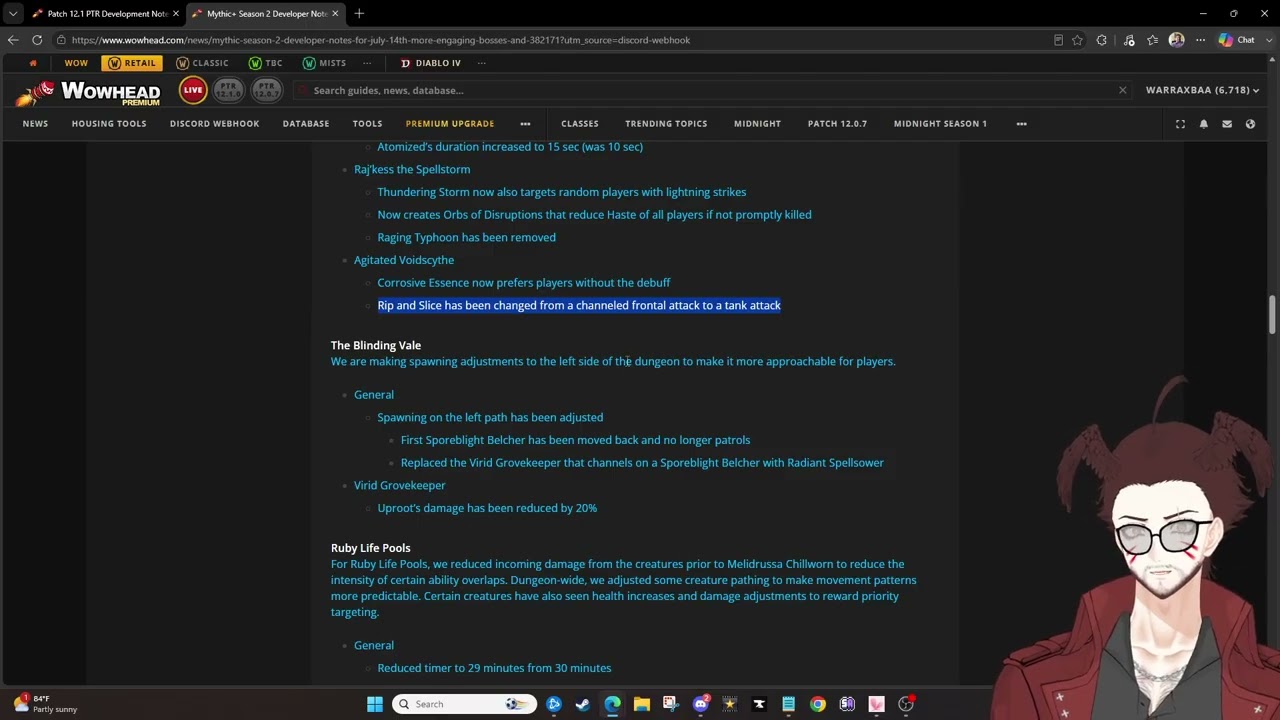Click the Wowhead Premium logo
Screen dimensions: 1280x720
click(88, 92)
